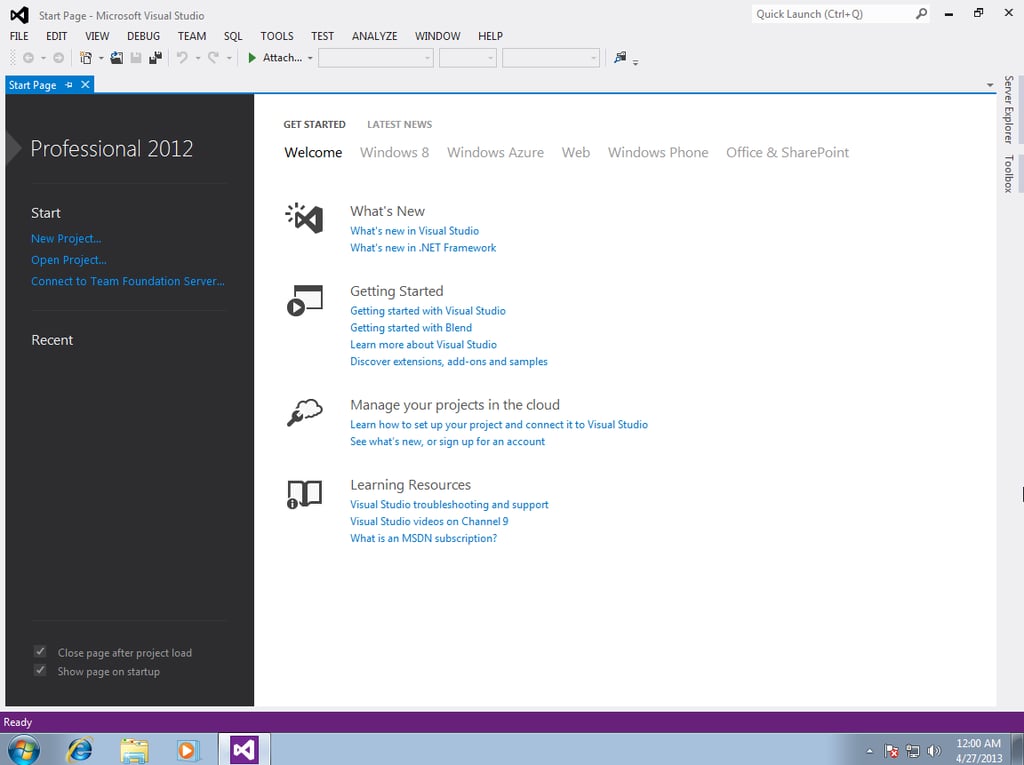This screenshot has width=1024, height=765.
Task: Open 'Visual Studio videos on Channel 9' link
Action: click(x=429, y=521)
